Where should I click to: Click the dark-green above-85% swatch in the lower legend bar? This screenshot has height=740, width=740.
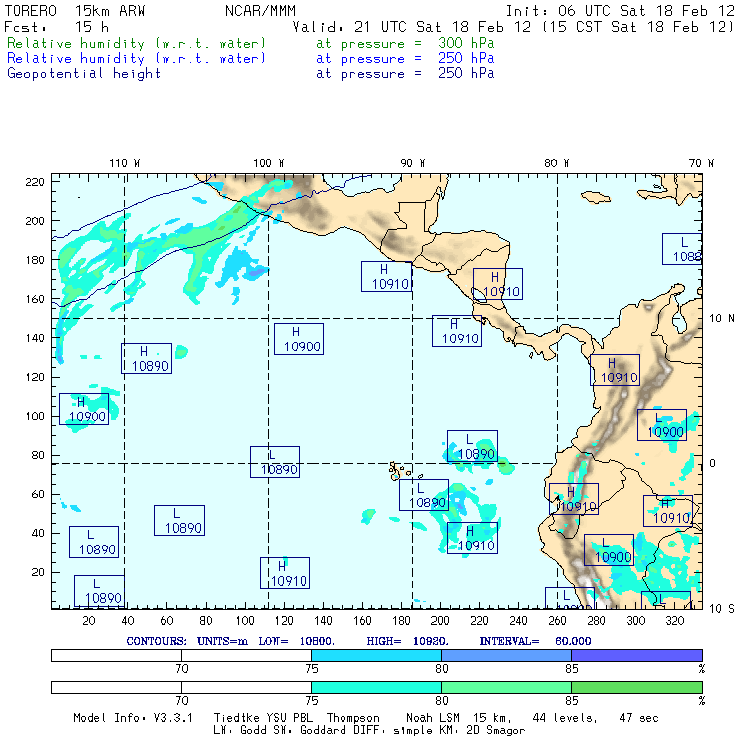637,687
